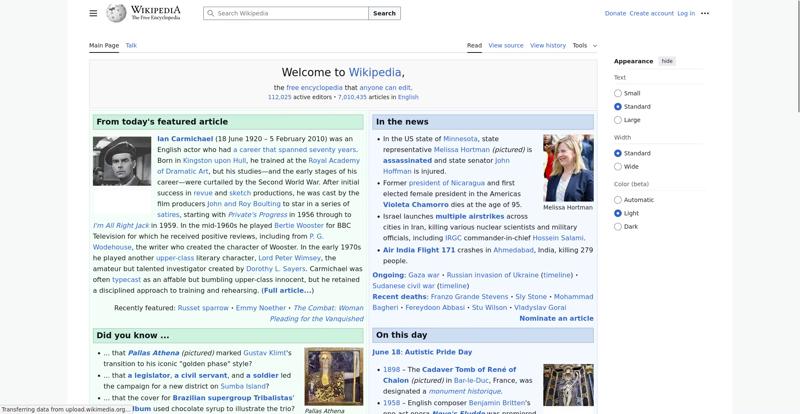
Task: Open Autistic Pride Day link
Action: tap(439, 352)
